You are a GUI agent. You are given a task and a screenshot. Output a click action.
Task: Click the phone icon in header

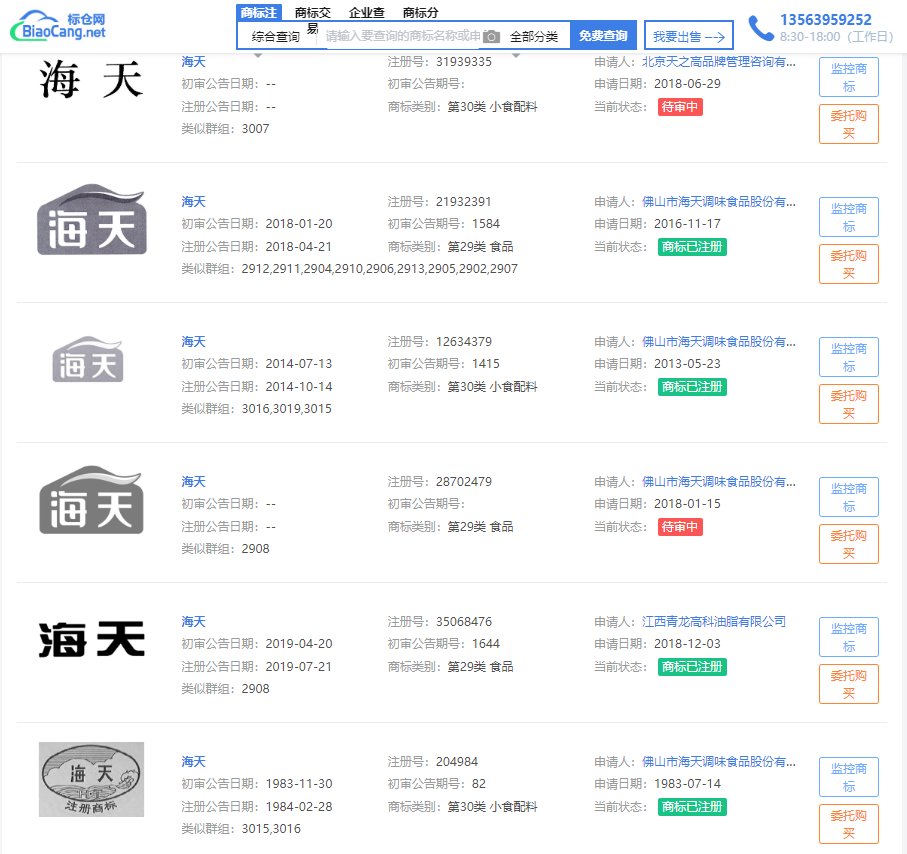coord(761,28)
